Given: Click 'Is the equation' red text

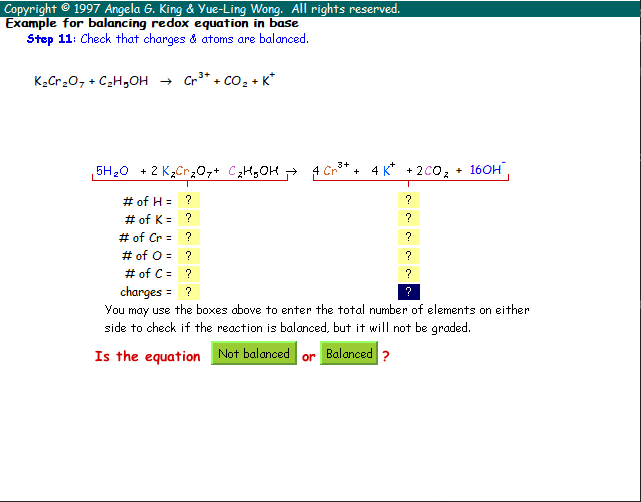Looking at the screenshot, I should [x=148, y=356].
